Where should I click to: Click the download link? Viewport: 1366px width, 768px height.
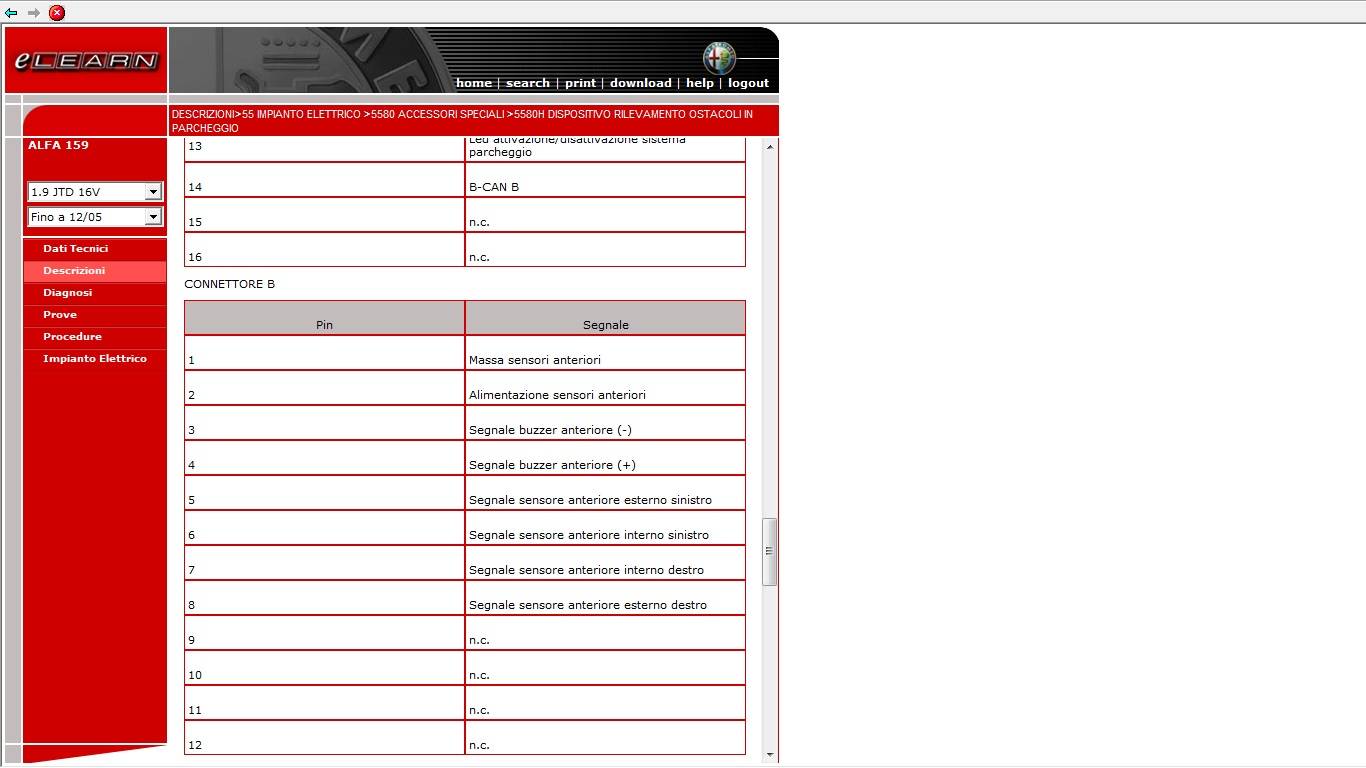click(640, 83)
